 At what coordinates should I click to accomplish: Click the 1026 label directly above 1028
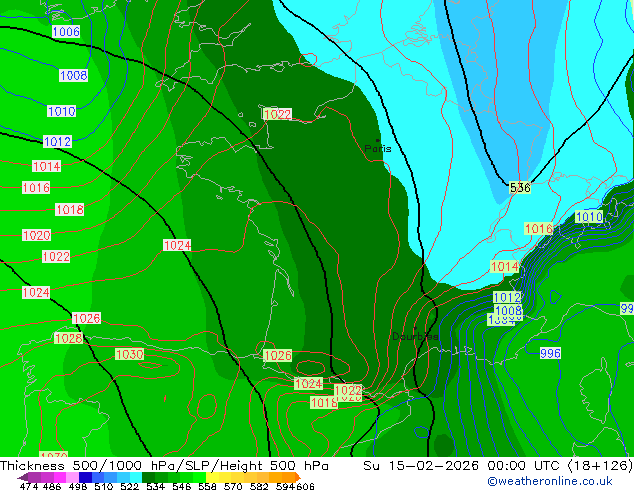pyautogui.click(x=87, y=319)
